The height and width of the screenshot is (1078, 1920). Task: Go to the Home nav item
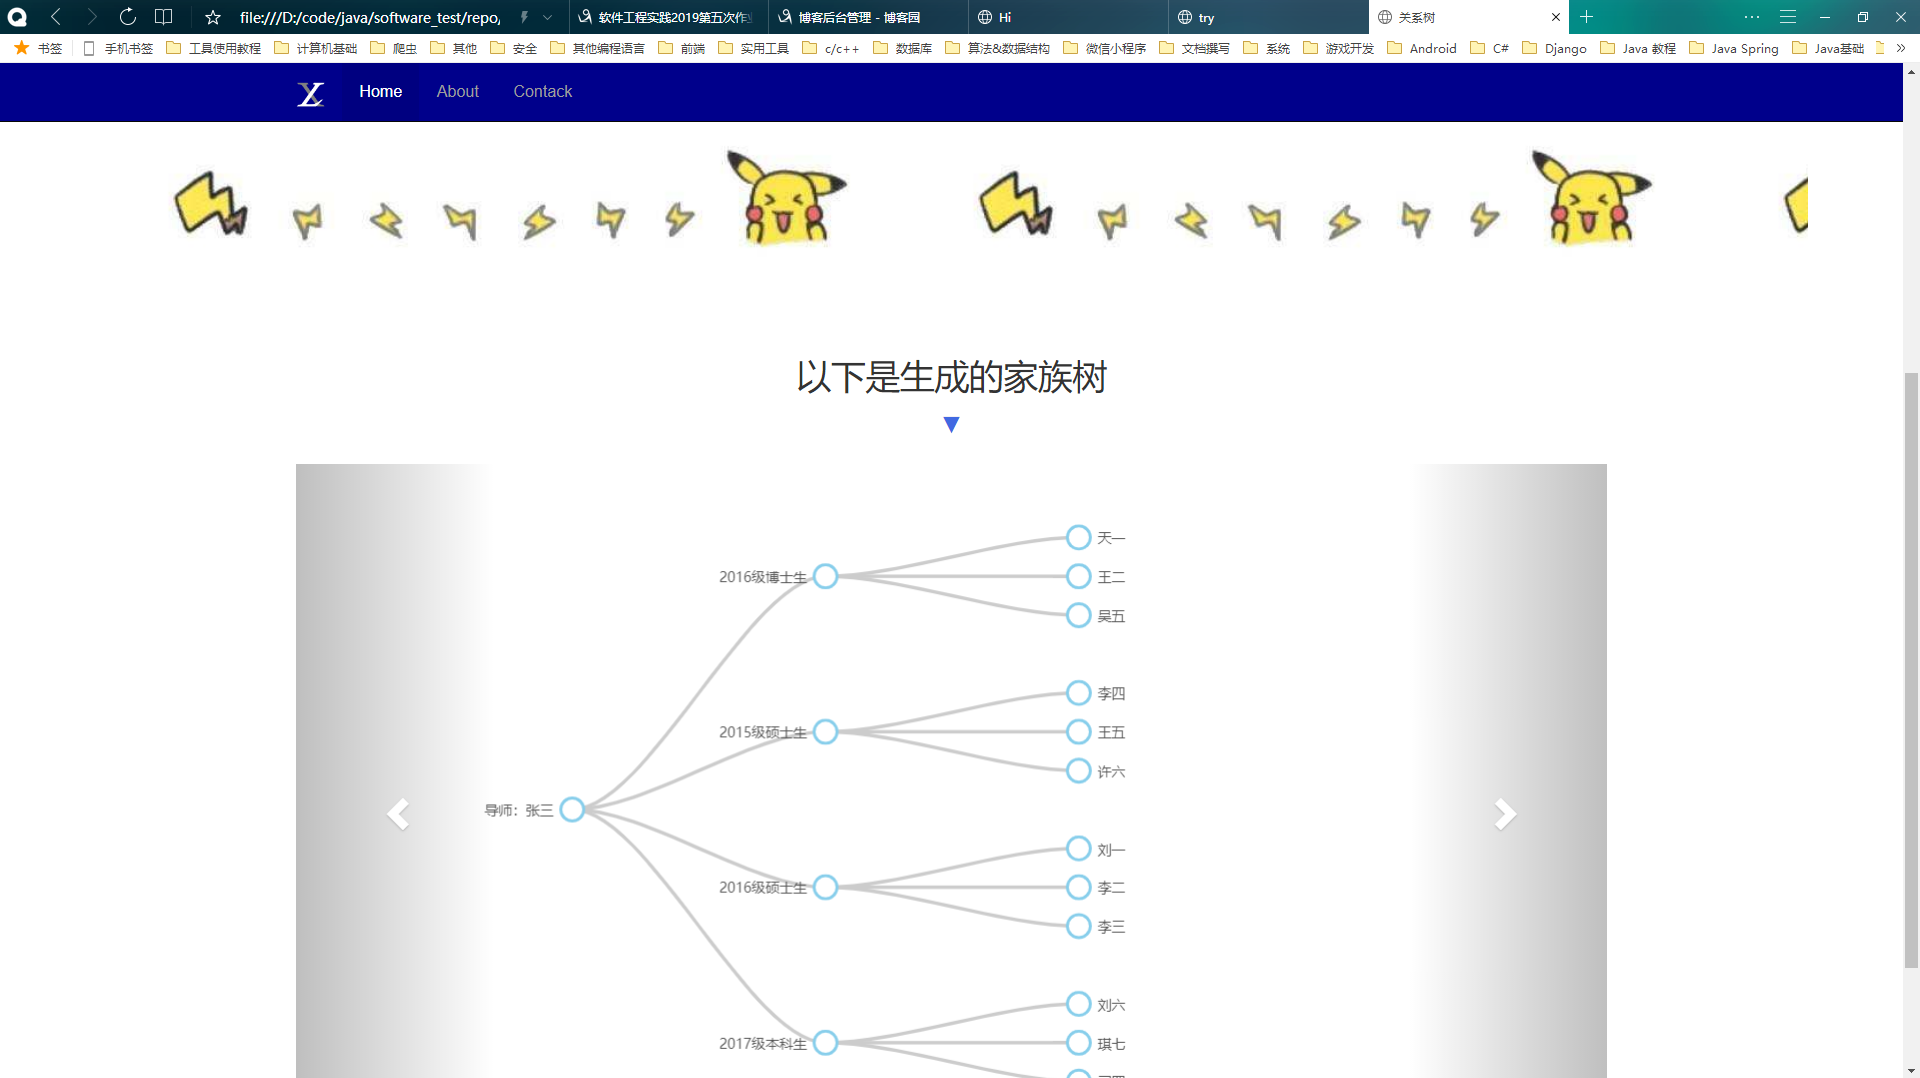(x=380, y=91)
